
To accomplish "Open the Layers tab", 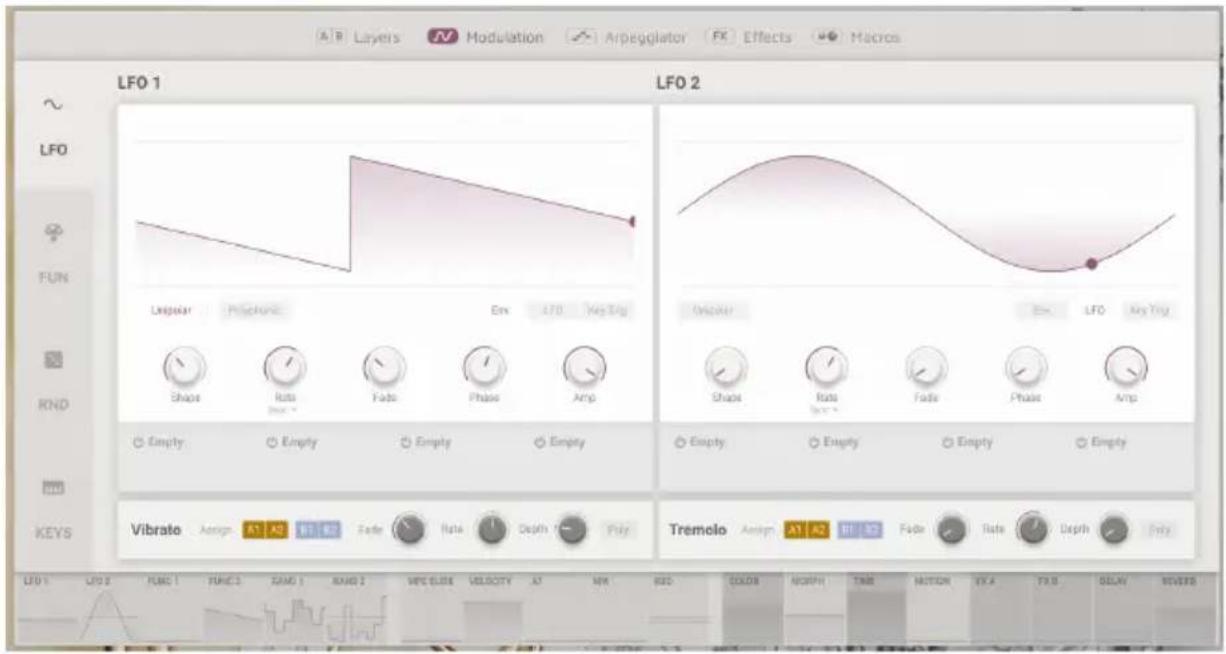I will [x=358, y=37].
